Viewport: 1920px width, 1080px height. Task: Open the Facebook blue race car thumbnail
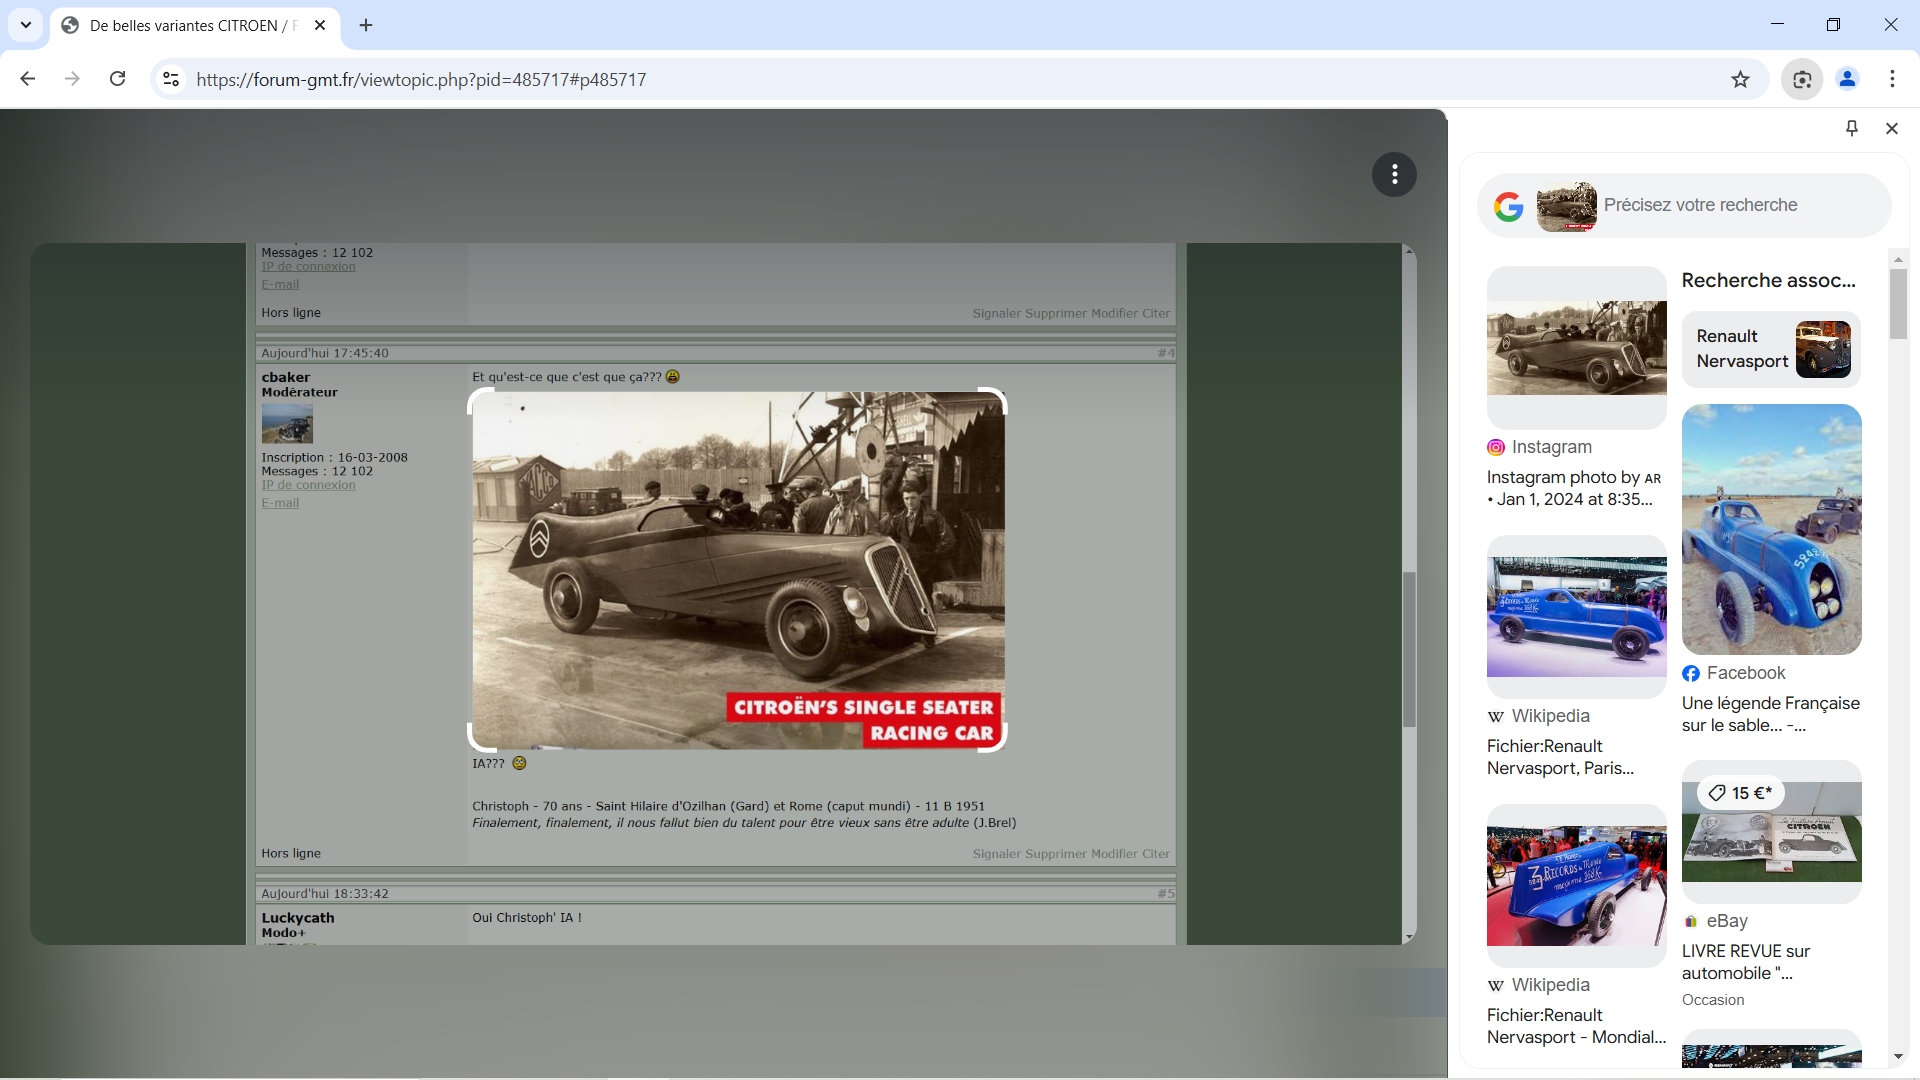1771,529
